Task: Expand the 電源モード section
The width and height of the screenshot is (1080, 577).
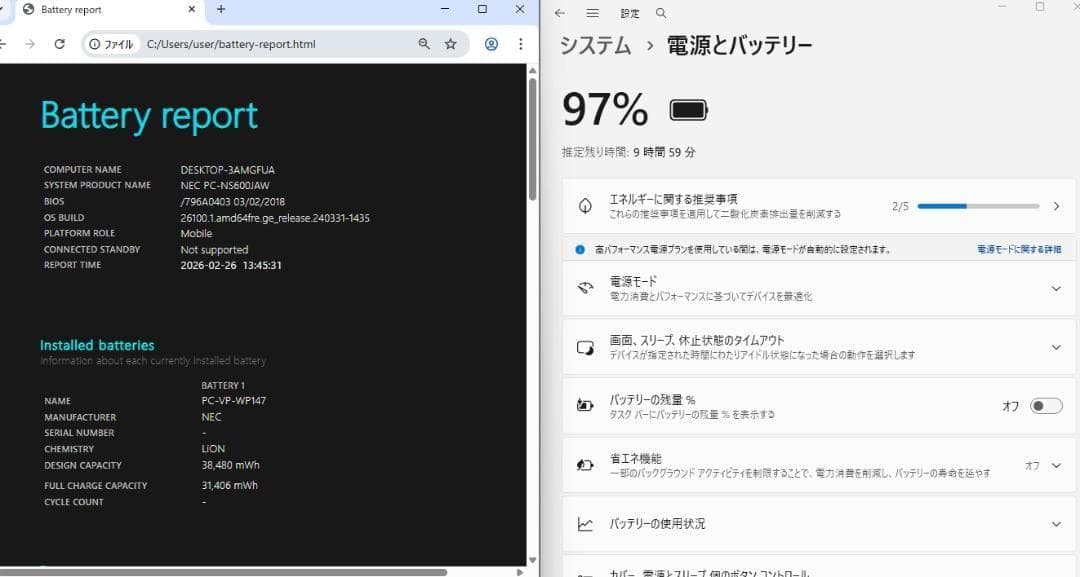Action: click(1055, 289)
